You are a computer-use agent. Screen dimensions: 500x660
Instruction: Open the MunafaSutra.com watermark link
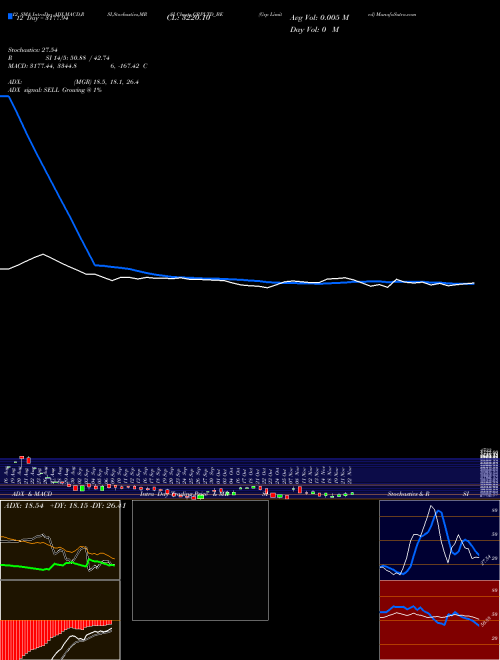[x=392, y=14]
